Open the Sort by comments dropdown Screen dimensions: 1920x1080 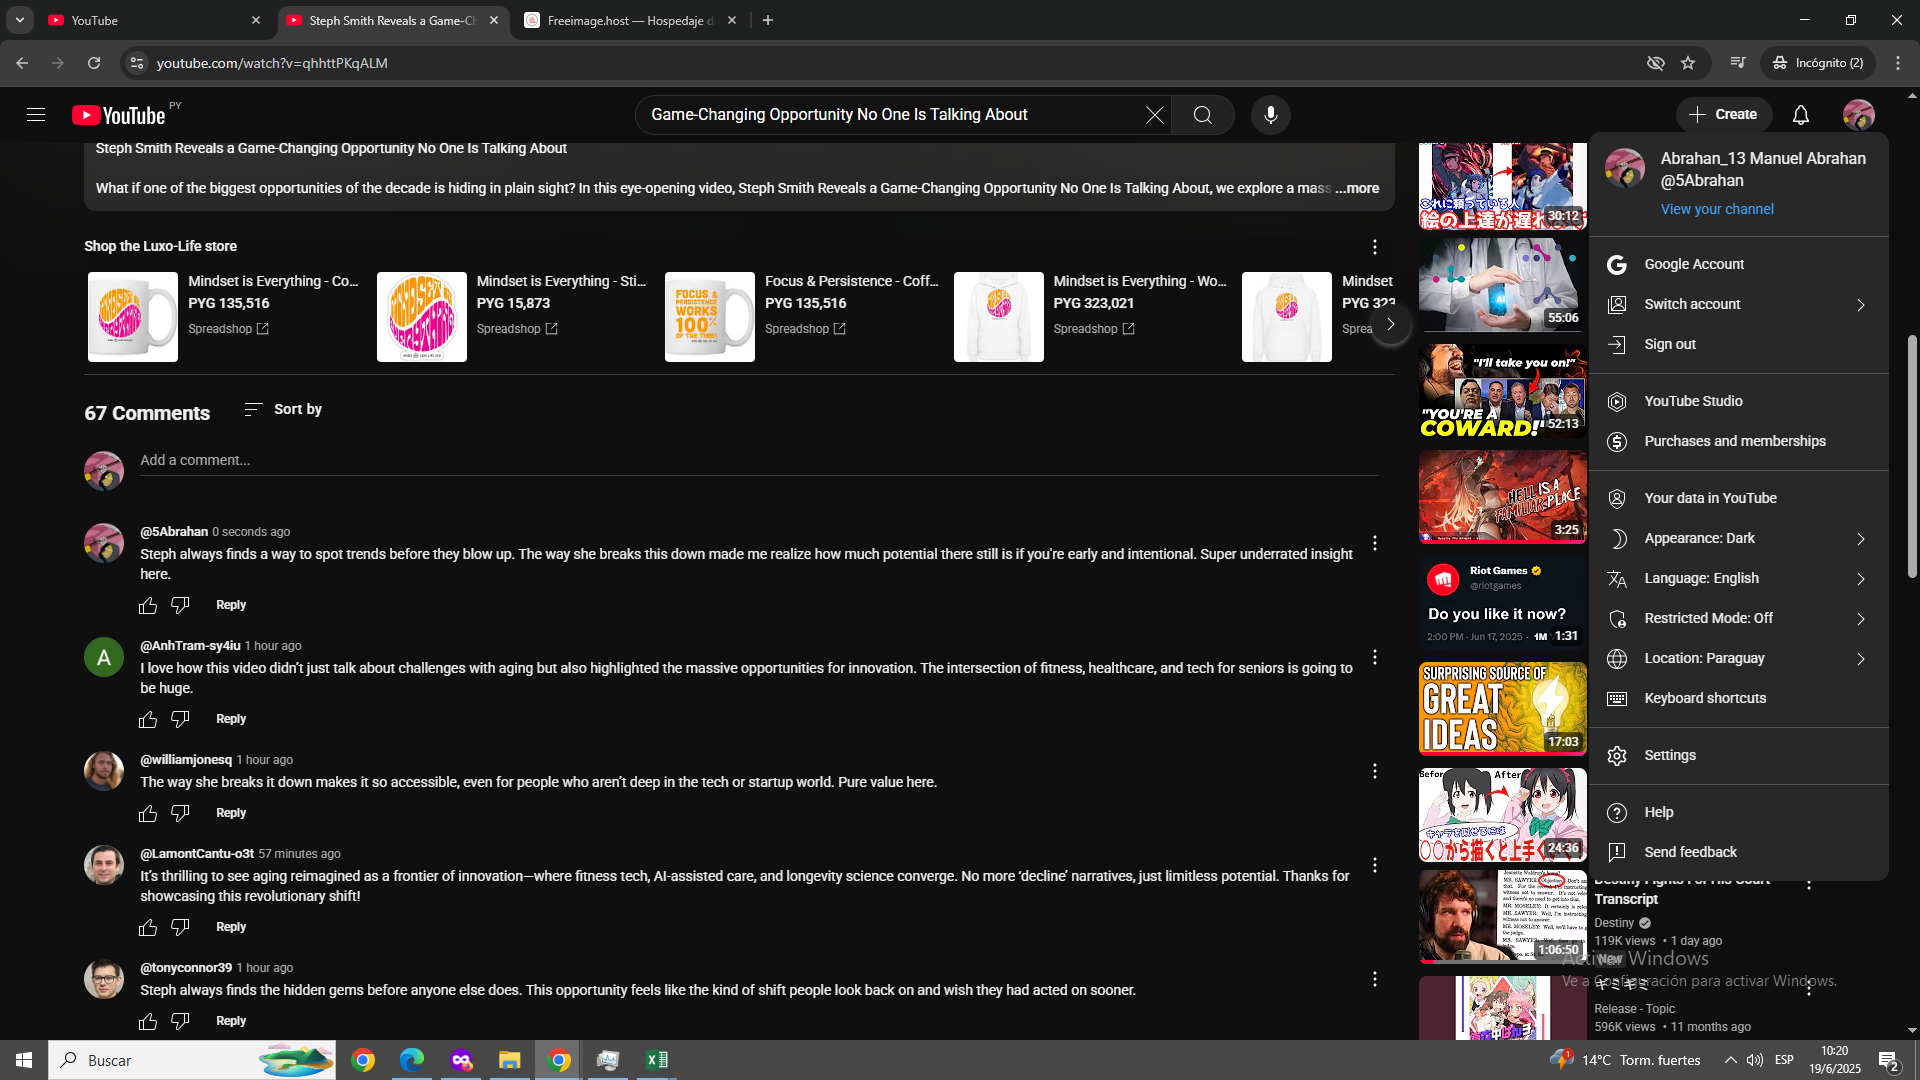tap(283, 409)
